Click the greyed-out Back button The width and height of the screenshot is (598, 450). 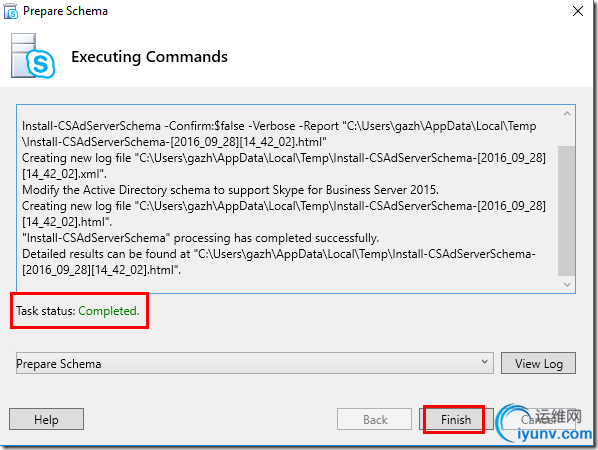point(375,419)
